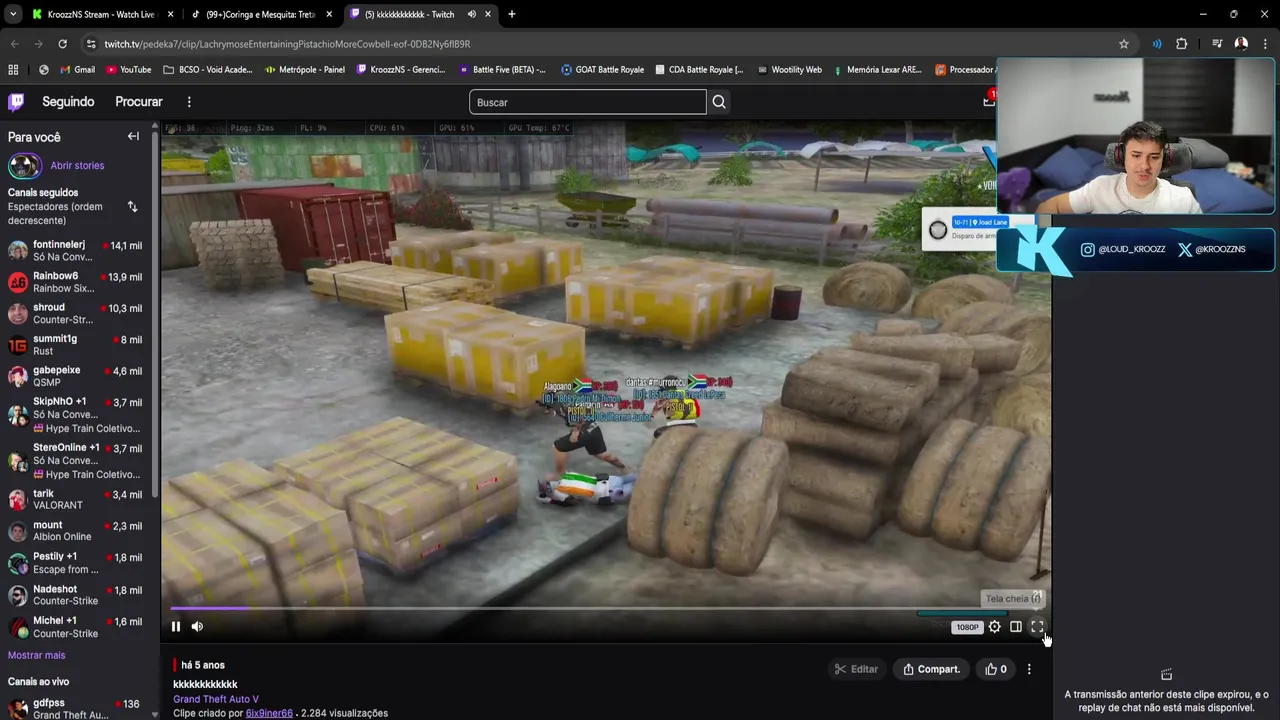
Task: Open shroud channel
Action: pos(76,313)
